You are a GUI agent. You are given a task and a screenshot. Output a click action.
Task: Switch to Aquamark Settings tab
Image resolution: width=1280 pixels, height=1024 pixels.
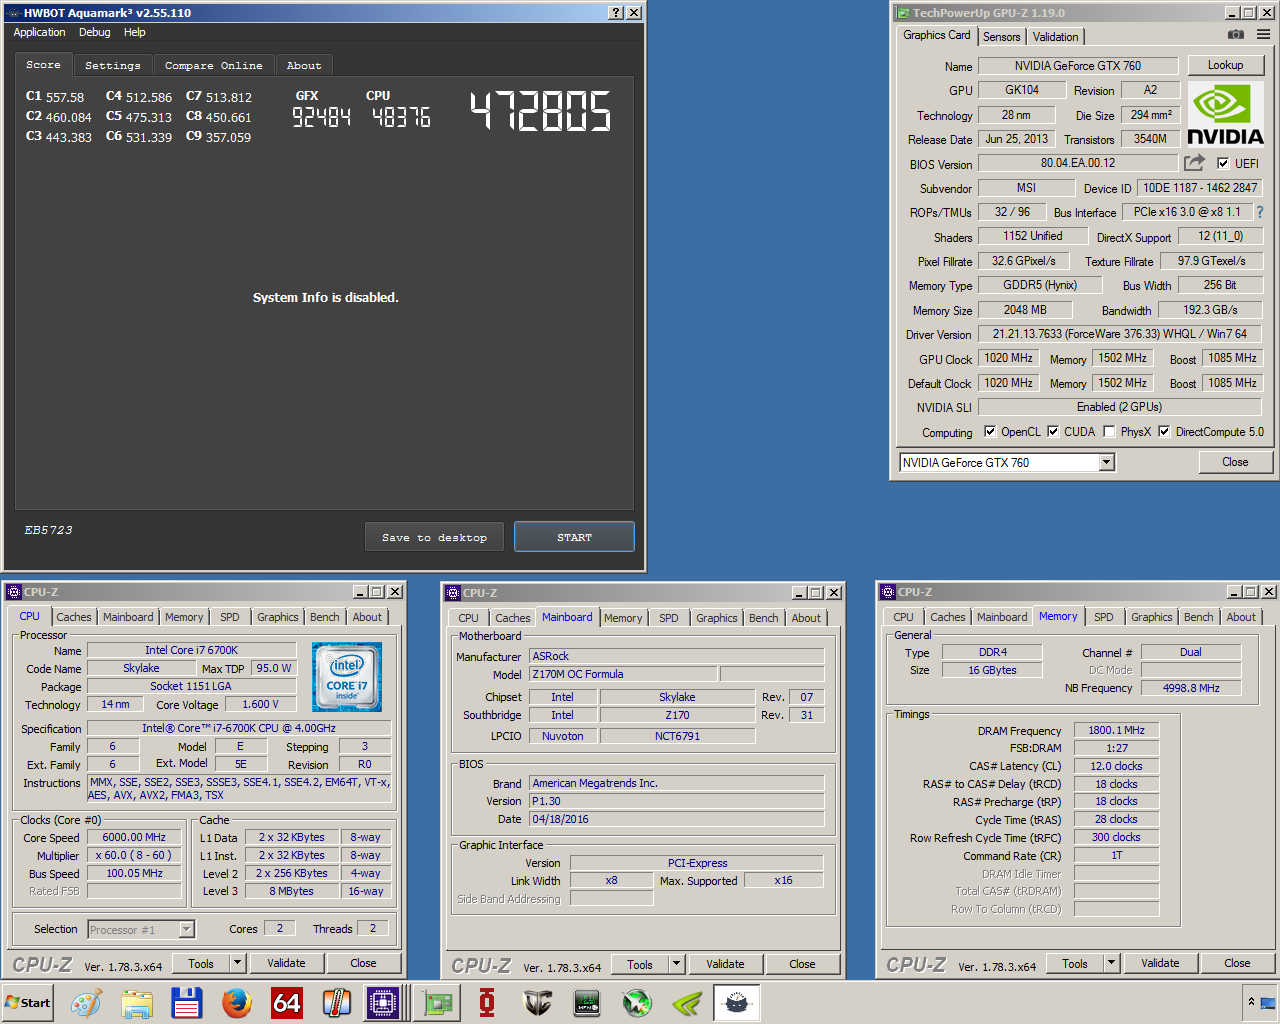pos(113,66)
